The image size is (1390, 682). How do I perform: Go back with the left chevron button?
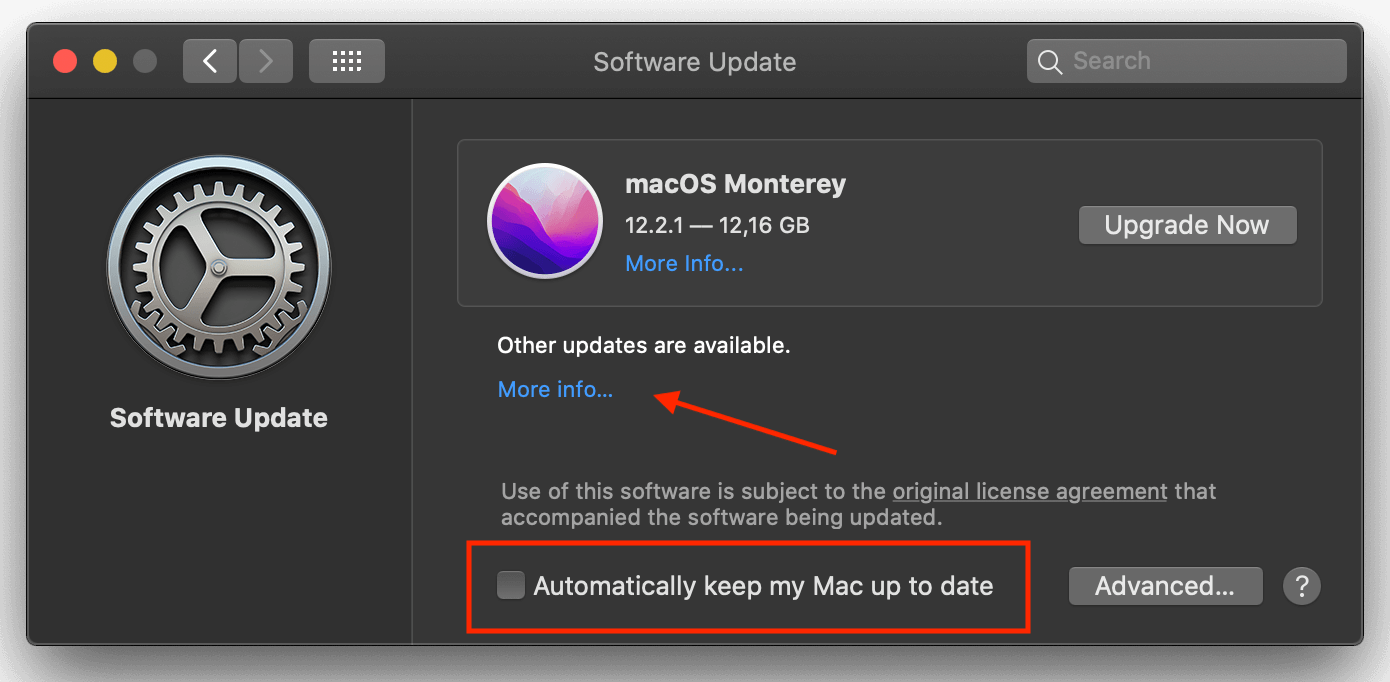[210, 62]
